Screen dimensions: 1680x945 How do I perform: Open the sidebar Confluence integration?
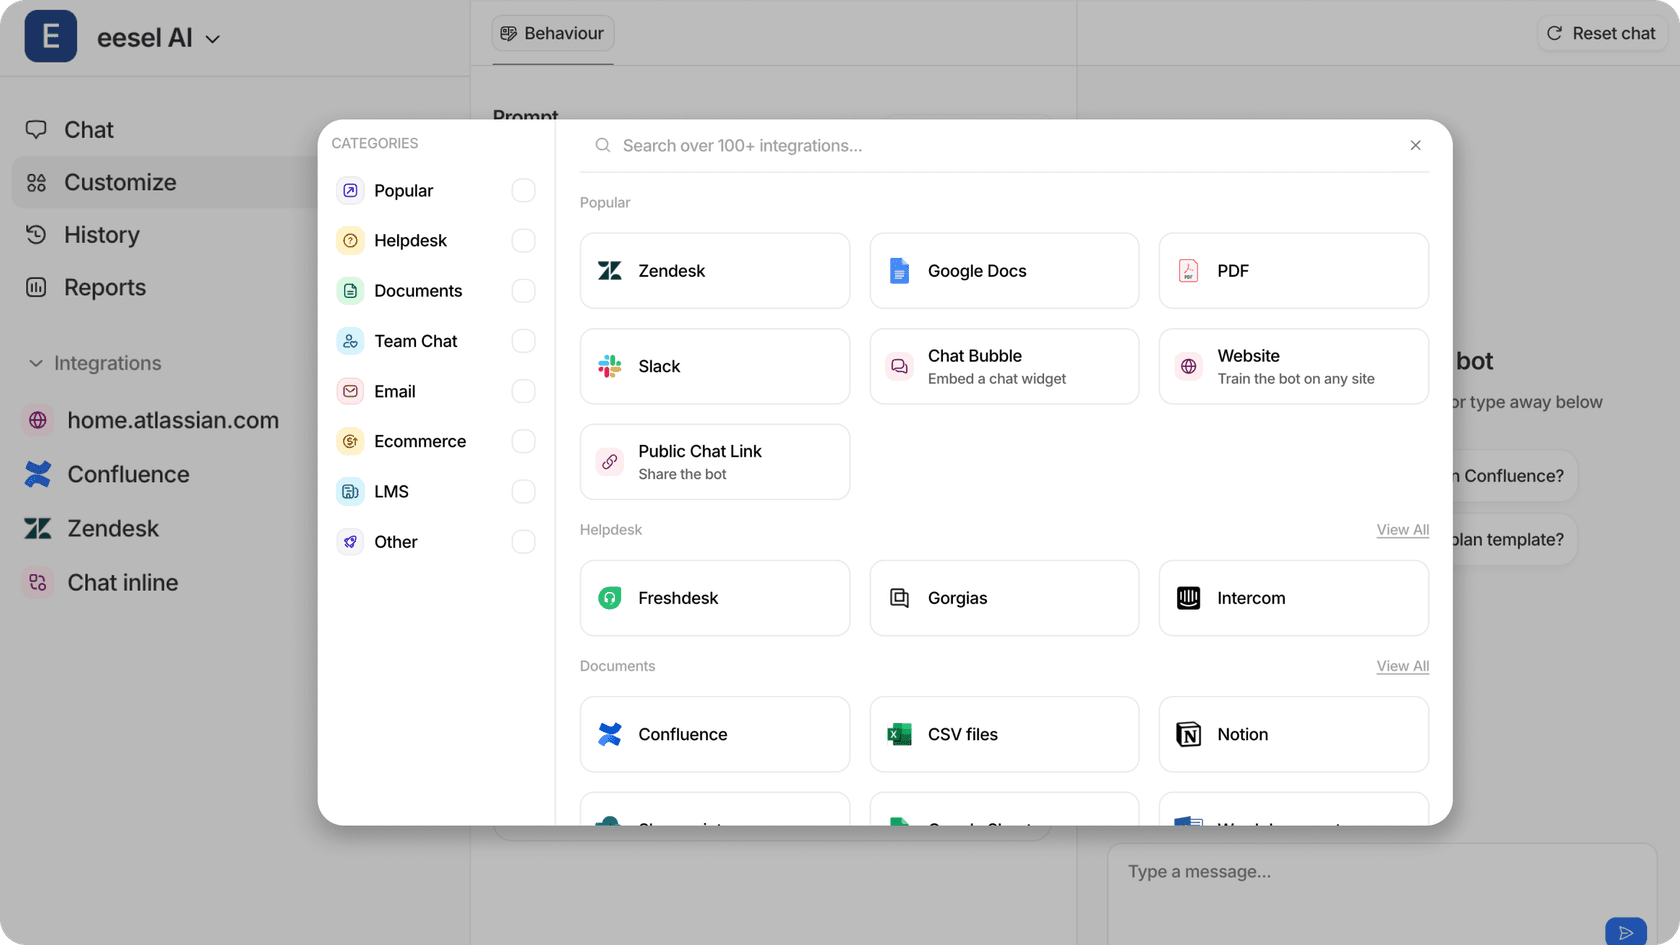[x=127, y=474]
